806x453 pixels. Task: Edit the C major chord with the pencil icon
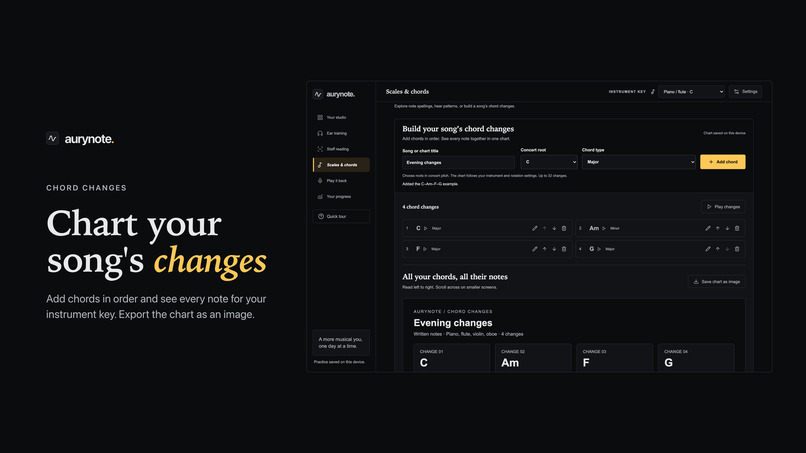click(x=535, y=228)
